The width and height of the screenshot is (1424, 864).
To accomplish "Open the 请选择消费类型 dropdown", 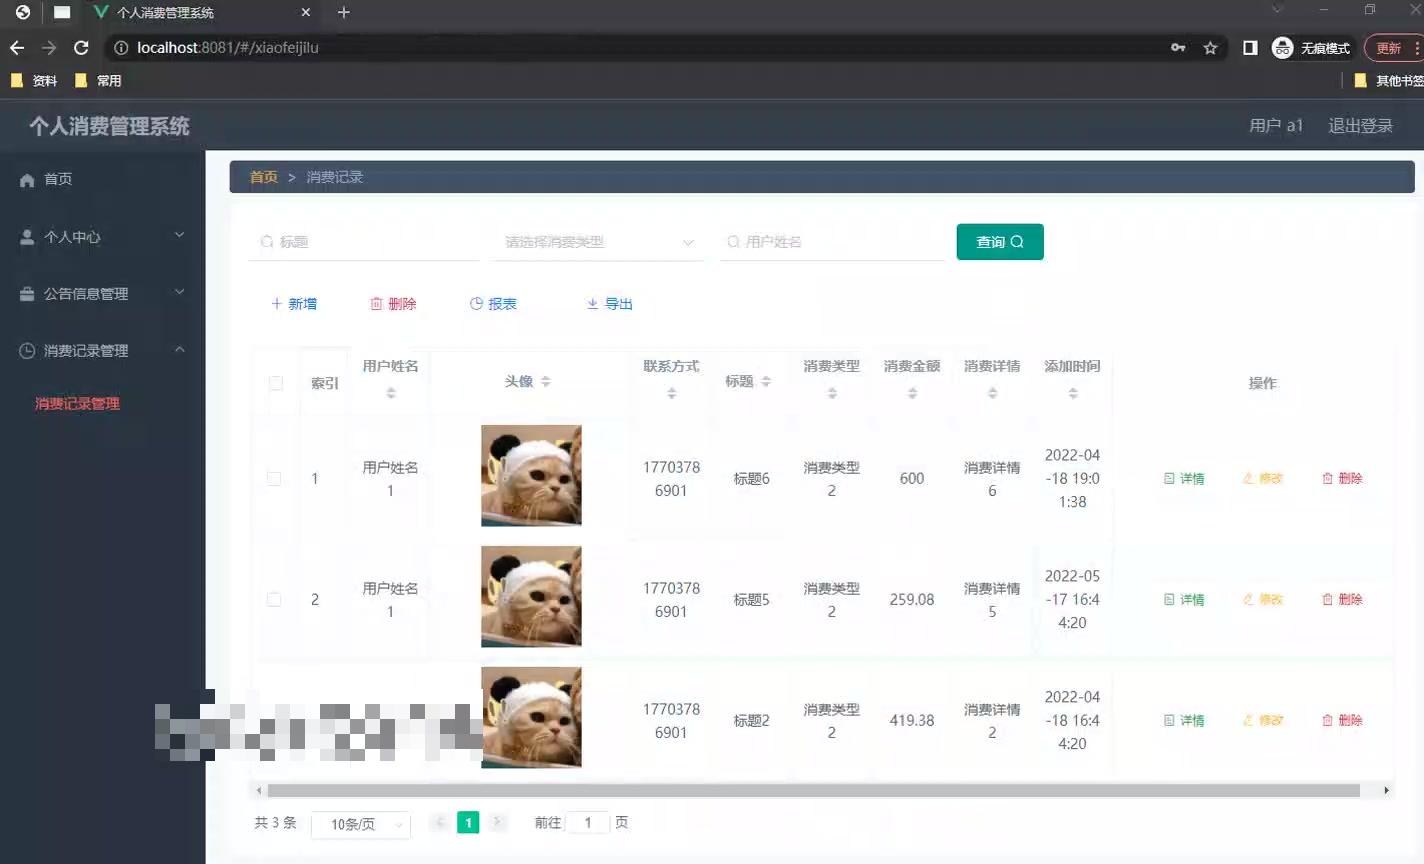I will coord(597,241).
